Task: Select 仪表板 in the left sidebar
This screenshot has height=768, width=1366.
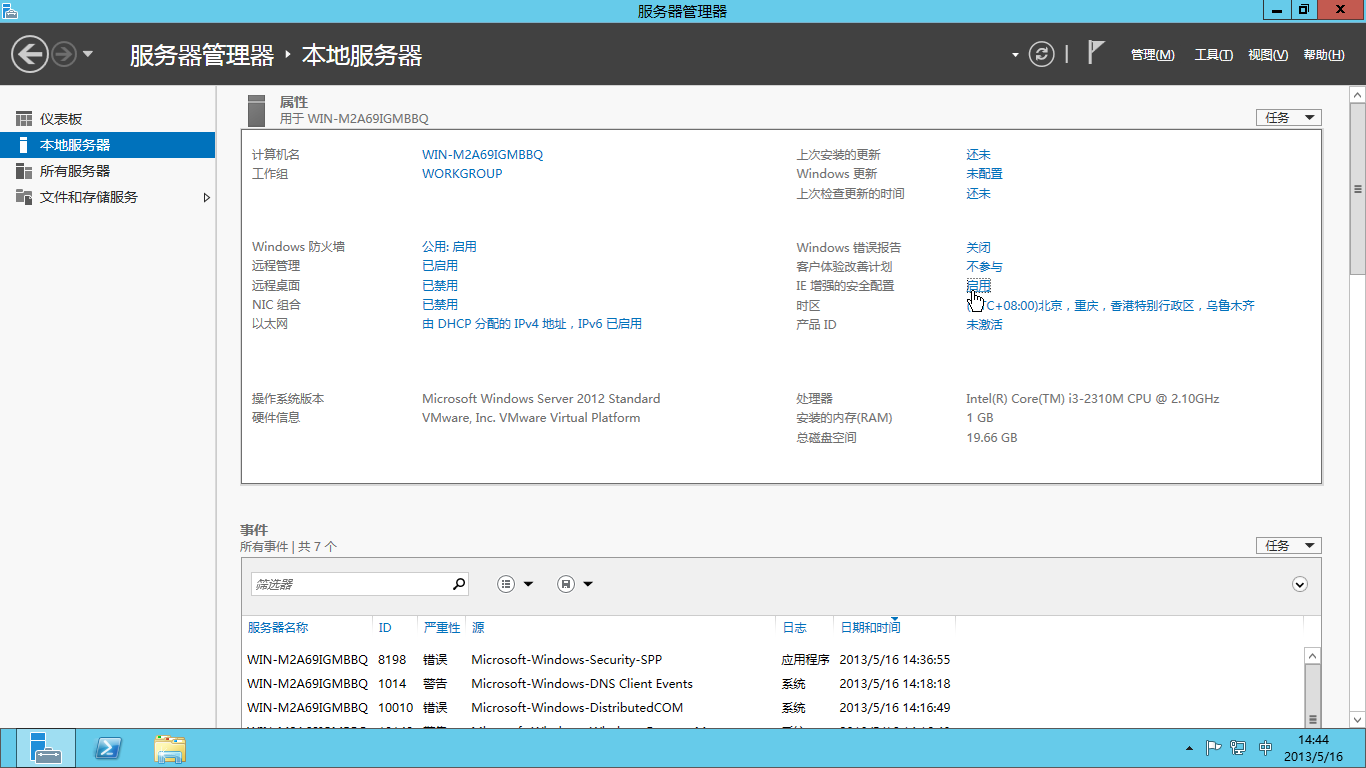Action: coord(61,119)
